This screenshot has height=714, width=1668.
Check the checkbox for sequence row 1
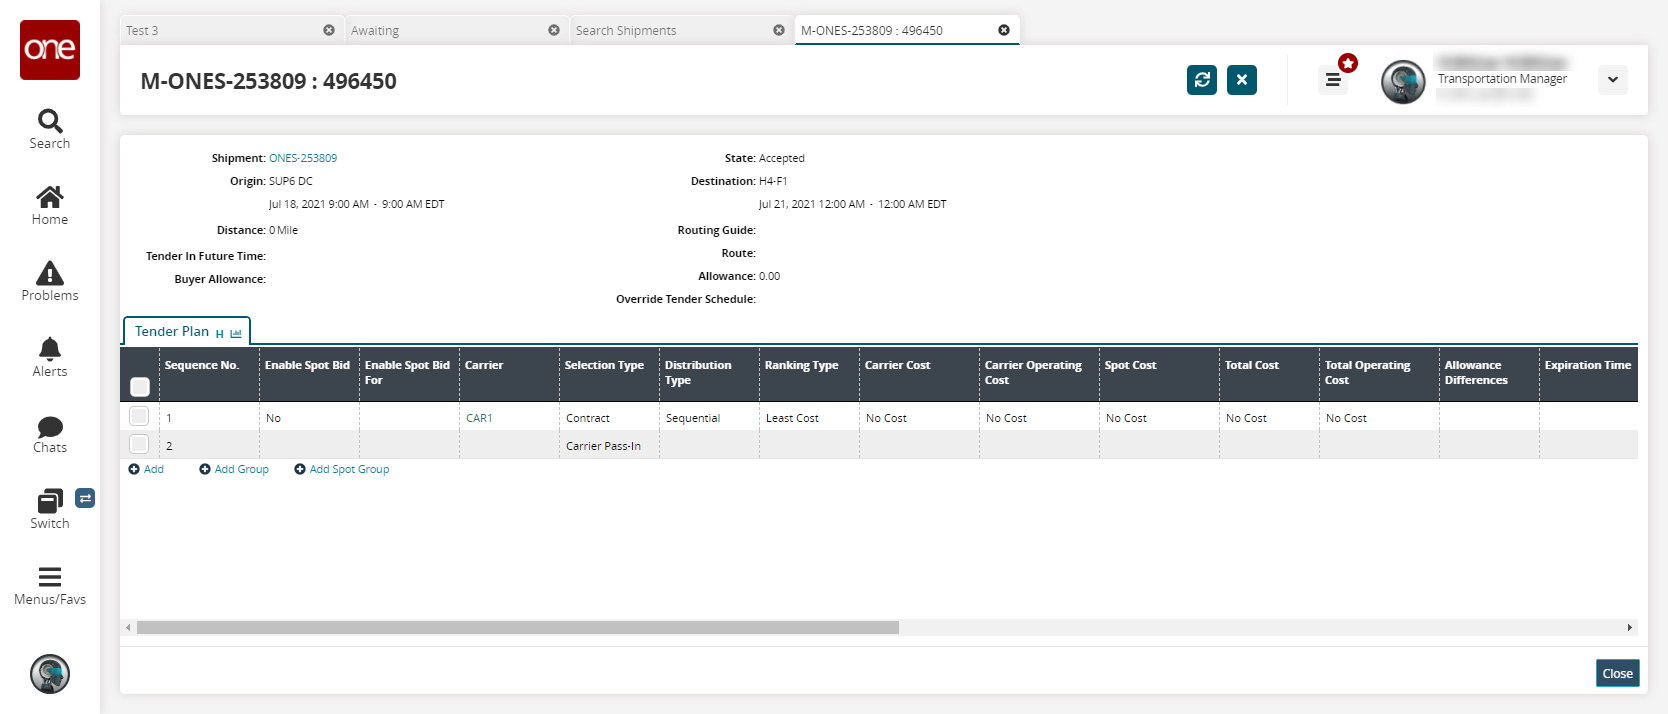pos(139,417)
